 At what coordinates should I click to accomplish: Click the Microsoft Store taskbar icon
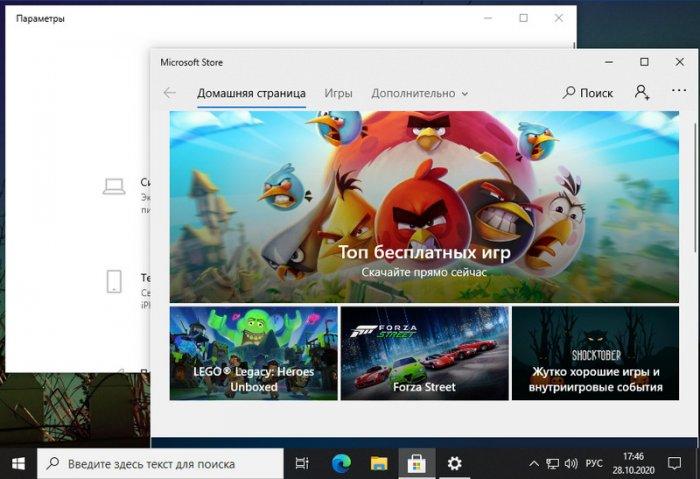click(x=416, y=464)
